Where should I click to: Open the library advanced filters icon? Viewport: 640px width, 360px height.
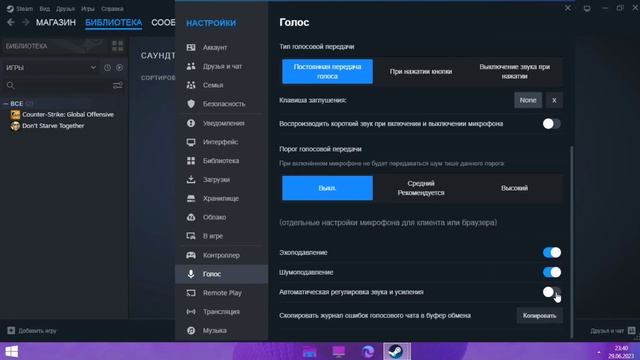pyautogui.click(x=118, y=85)
